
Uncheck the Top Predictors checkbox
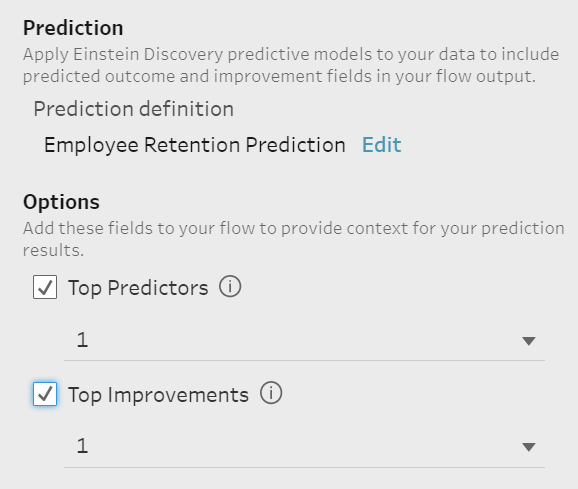coord(45,287)
